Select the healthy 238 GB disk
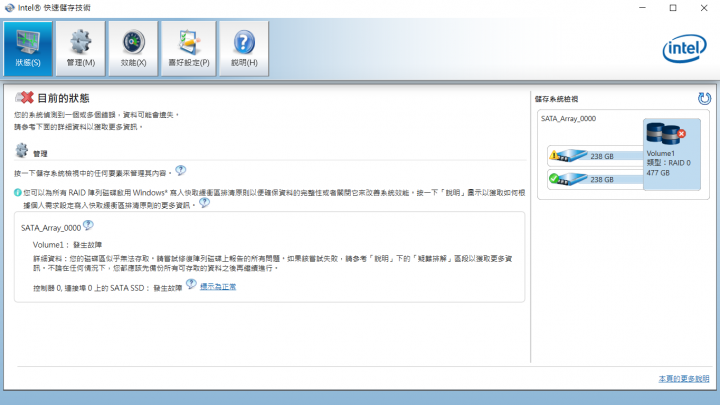Screen dimensions: 720x405 coord(595,179)
